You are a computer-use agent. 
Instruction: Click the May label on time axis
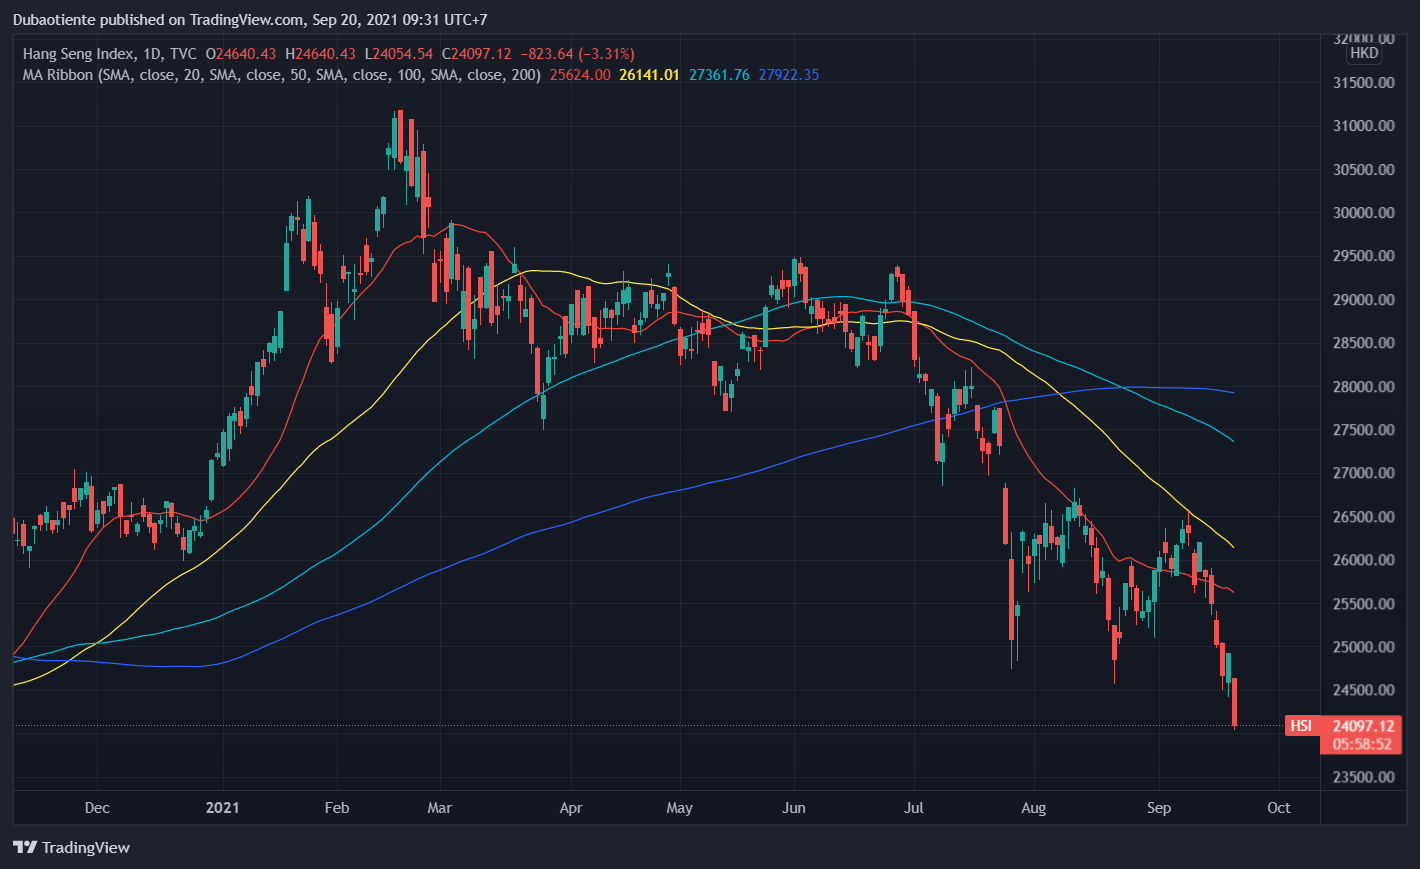click(x=679, y=808)
